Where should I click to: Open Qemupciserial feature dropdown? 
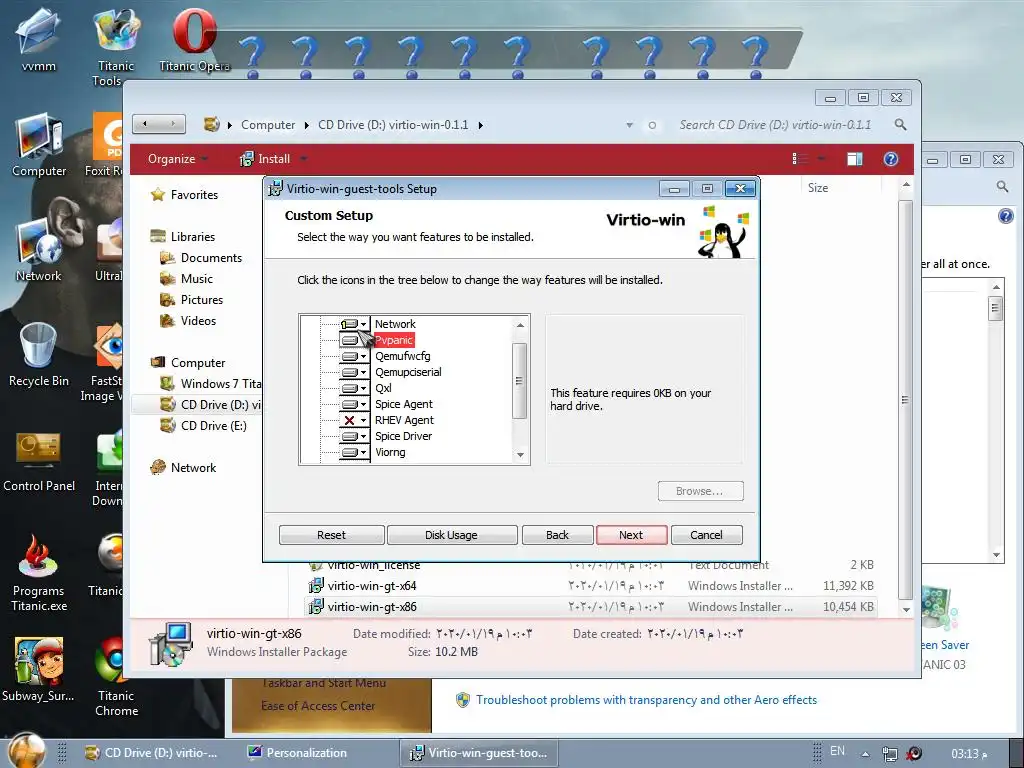coord(364,372)
